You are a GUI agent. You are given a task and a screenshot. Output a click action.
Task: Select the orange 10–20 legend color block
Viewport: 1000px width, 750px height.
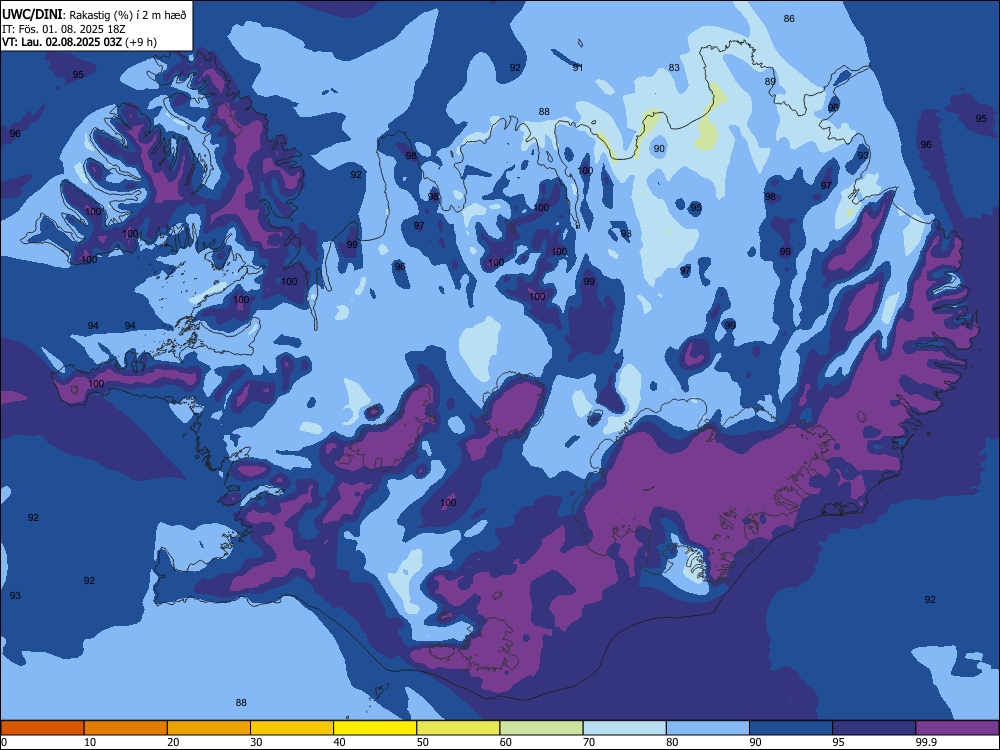point(126,728)
